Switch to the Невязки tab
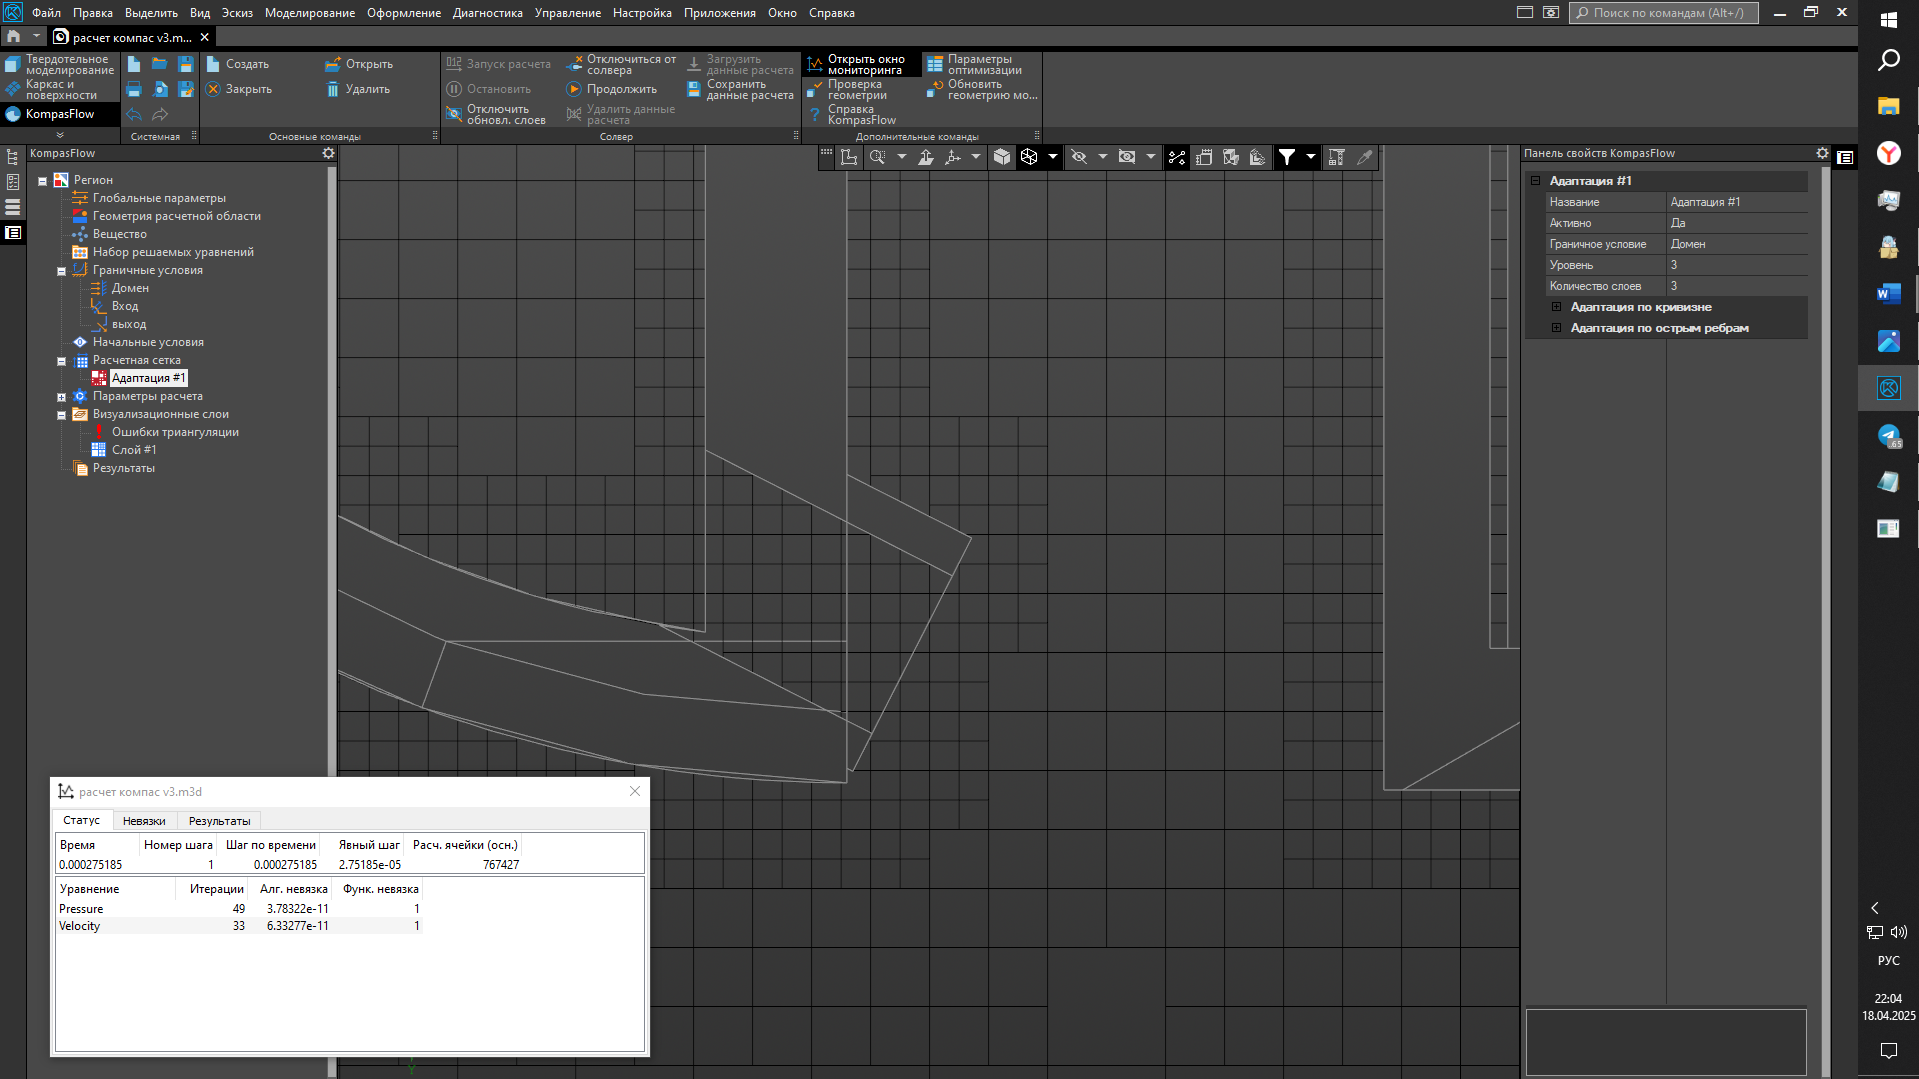The height and width of the screenshot is (1079, 1919). pyautogui.click(x=144, y=821)
